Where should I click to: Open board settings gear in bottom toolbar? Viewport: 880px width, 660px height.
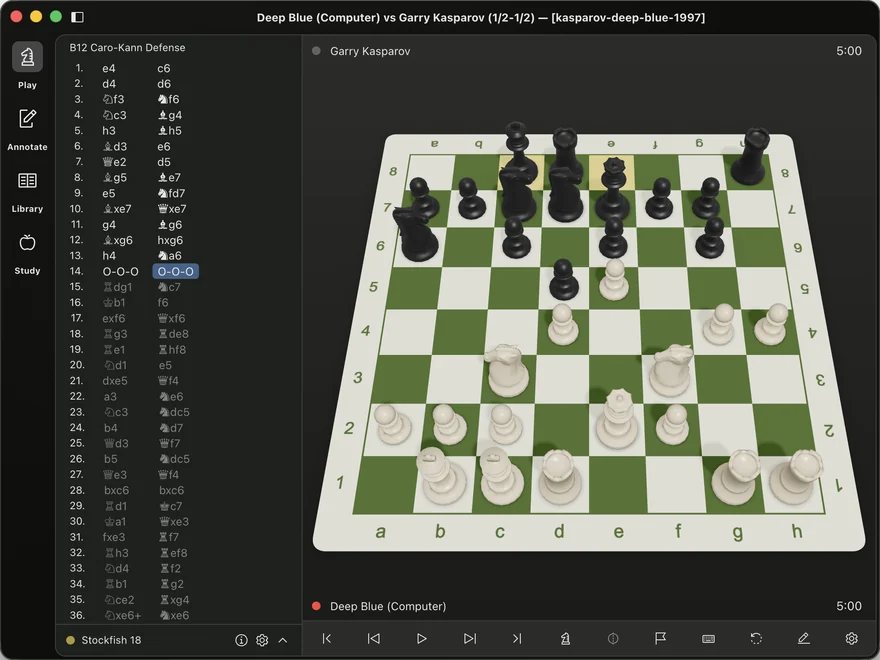tap(851, 638)
